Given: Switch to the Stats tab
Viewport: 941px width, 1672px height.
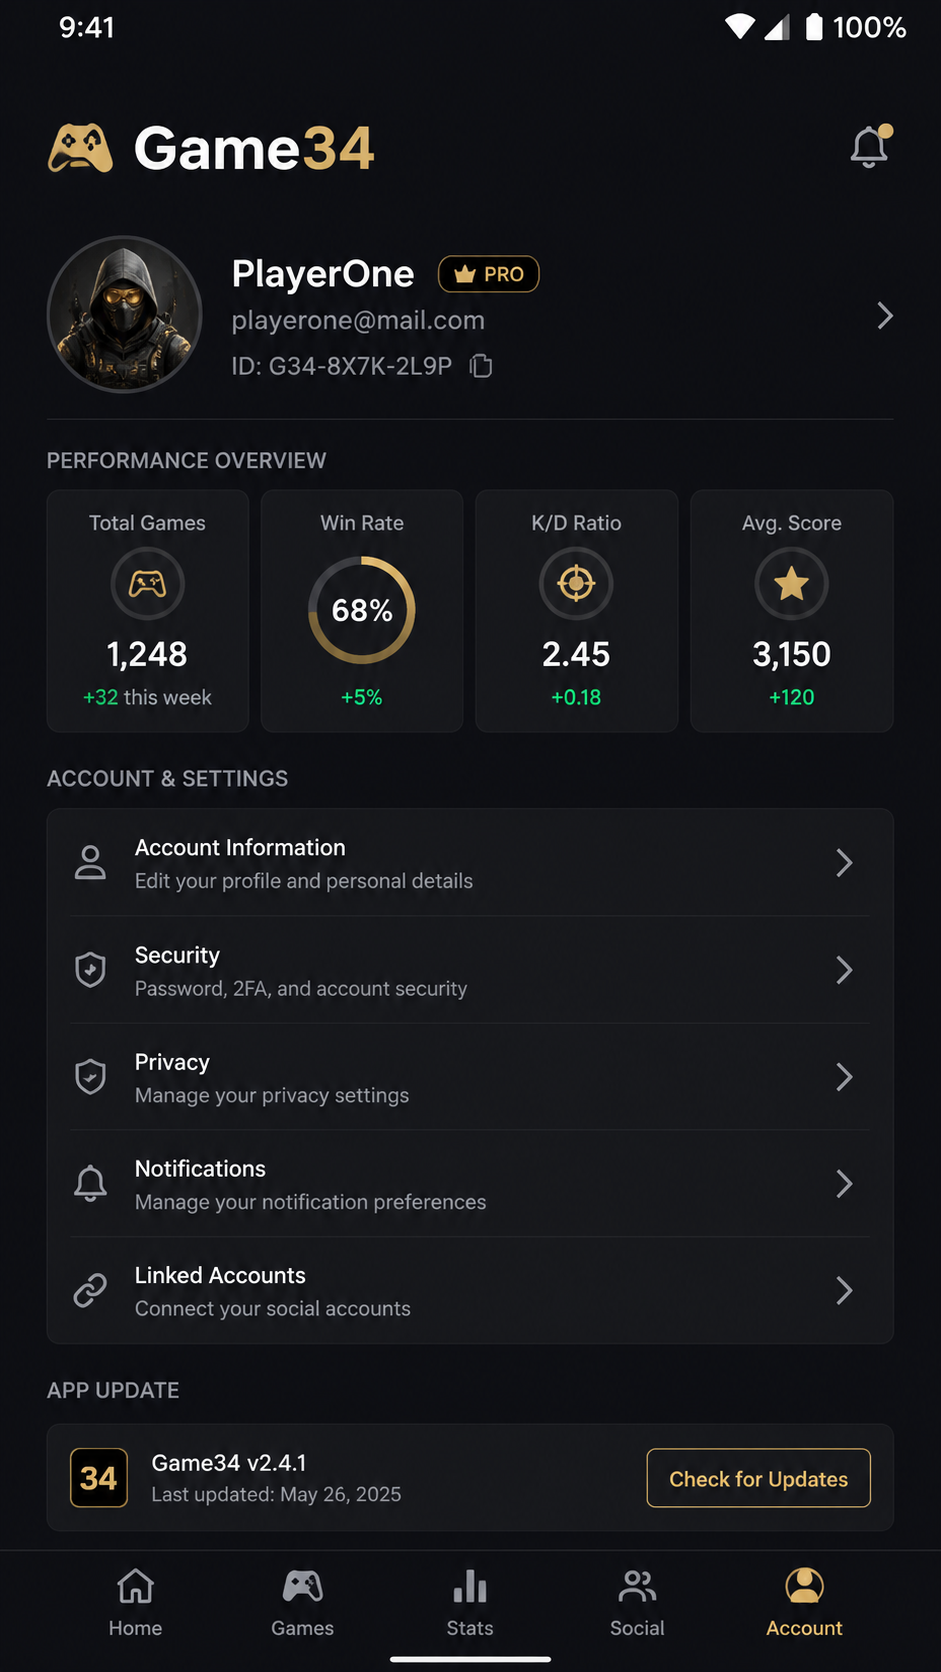Looking at the screenshot, I should tap(470, 1602).
